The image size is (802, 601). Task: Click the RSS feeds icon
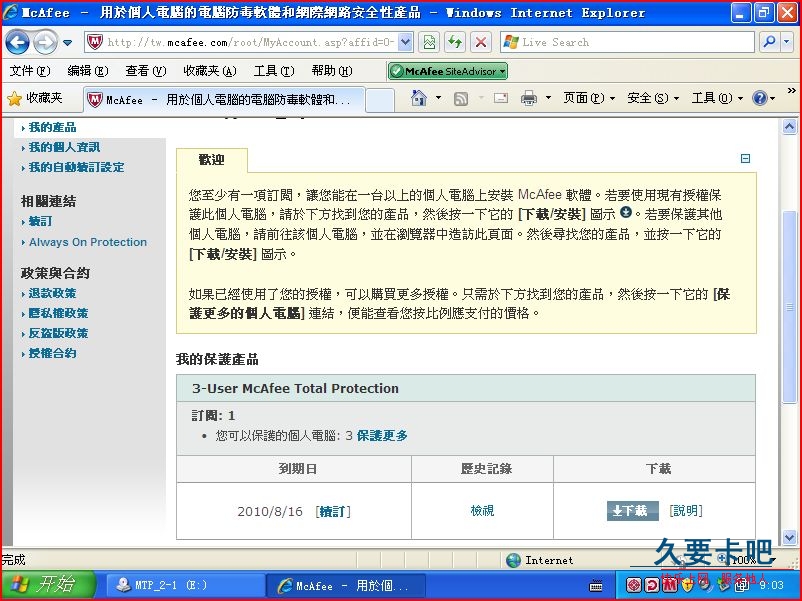(x=461, y=98)
